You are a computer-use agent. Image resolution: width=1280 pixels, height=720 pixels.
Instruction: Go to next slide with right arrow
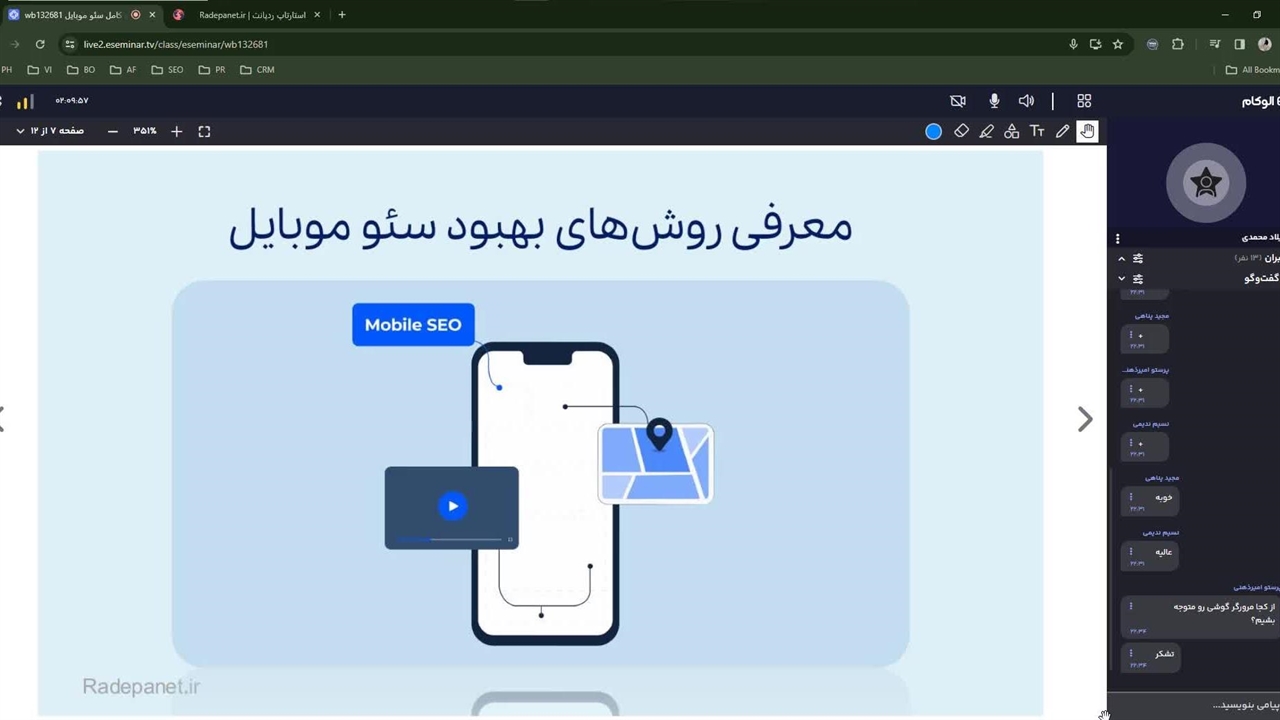pyautogui.click(x=1085, y=419)
